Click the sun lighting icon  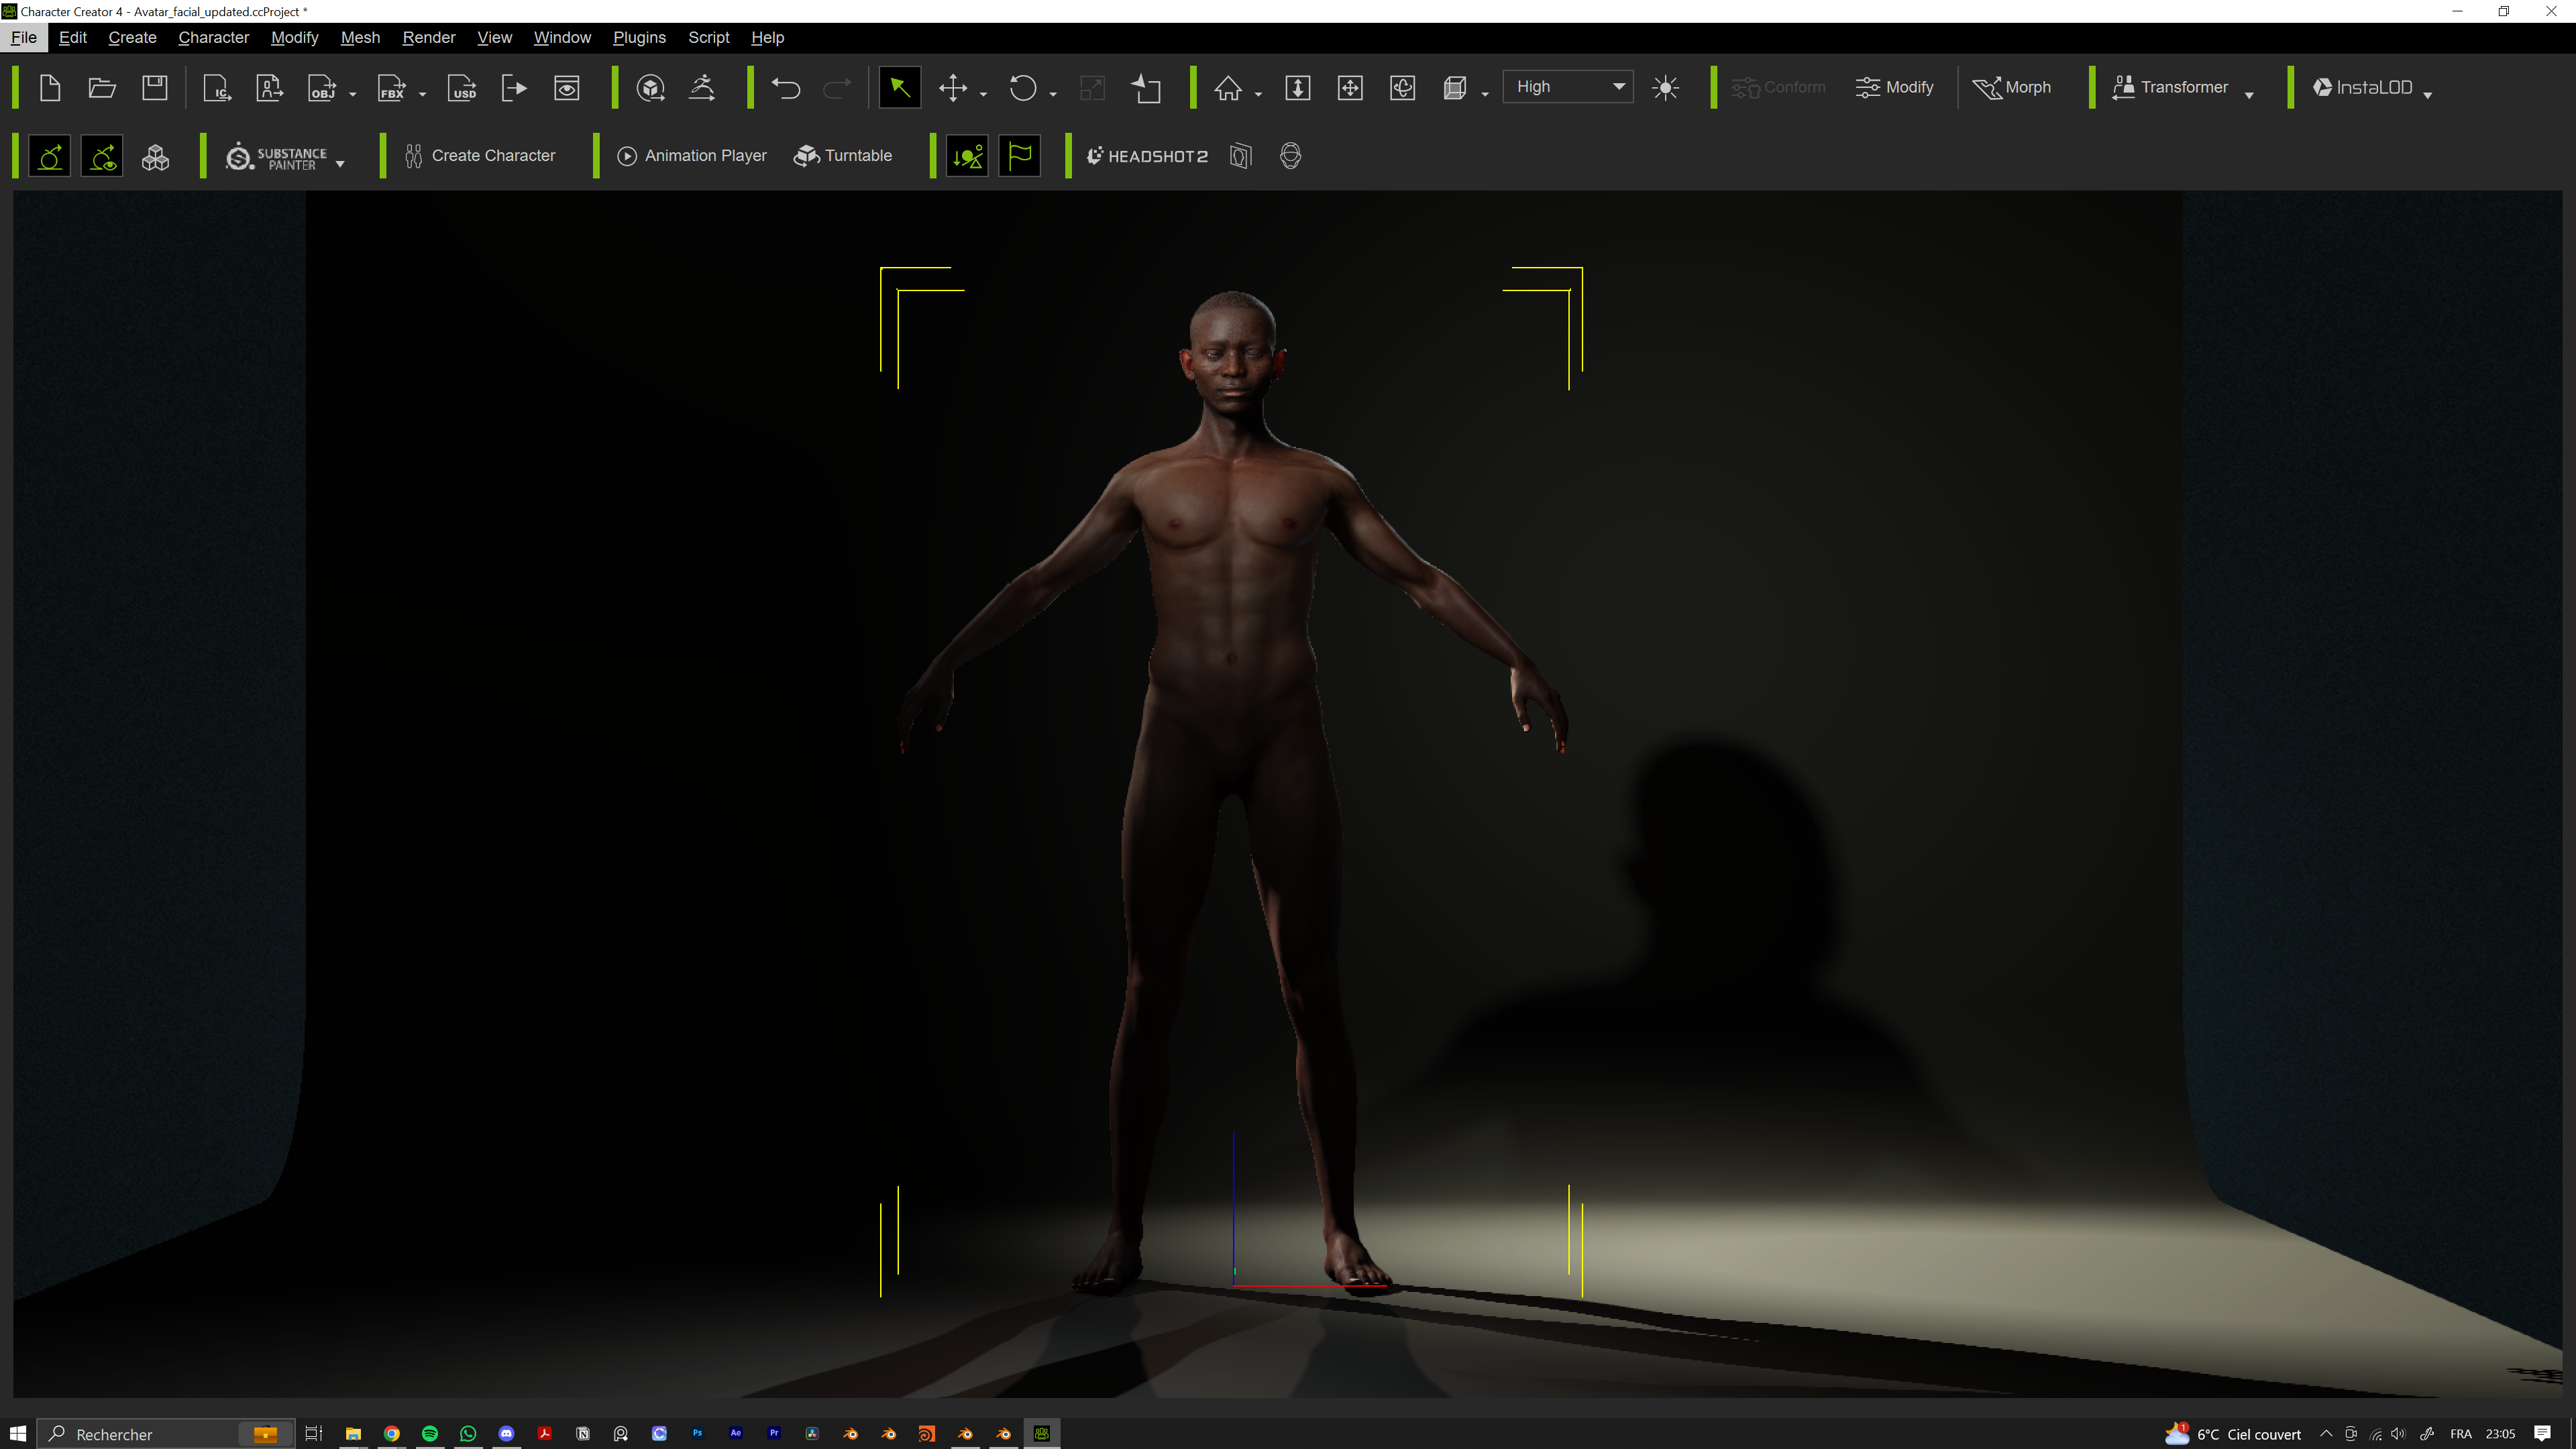pyautogui.click(x=1666, y=88)
